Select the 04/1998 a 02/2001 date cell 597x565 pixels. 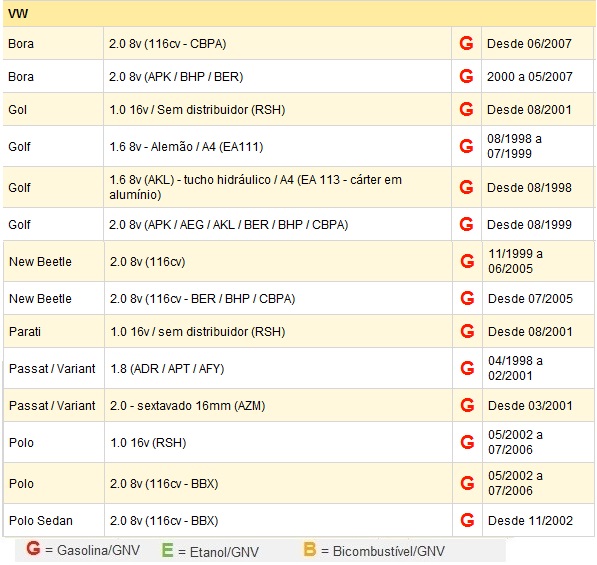coord(538,368)
